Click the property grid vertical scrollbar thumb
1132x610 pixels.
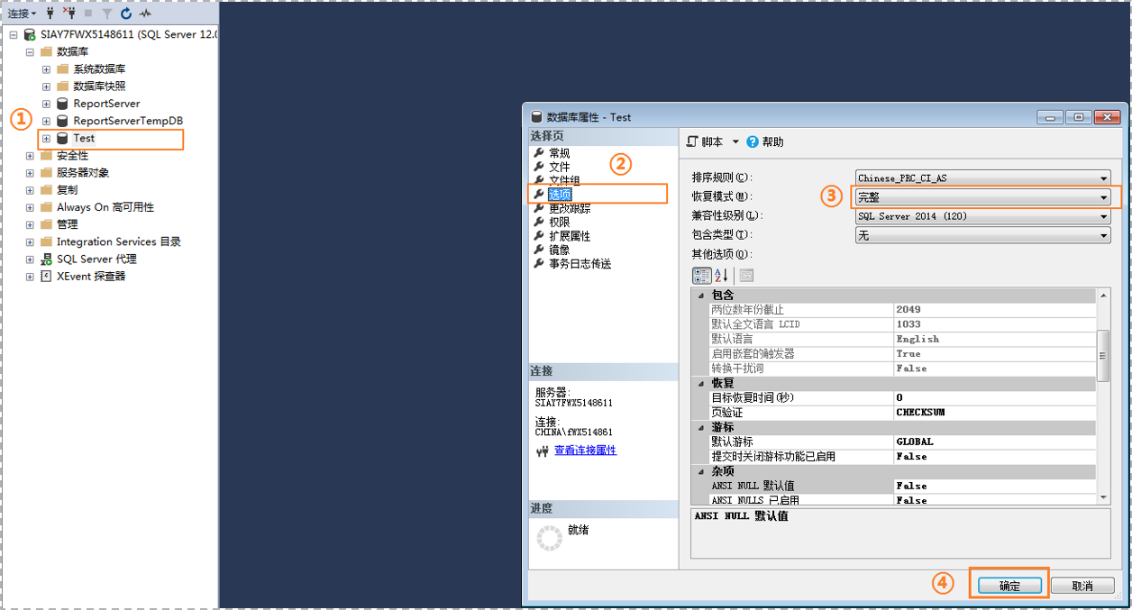[1102, 355]
